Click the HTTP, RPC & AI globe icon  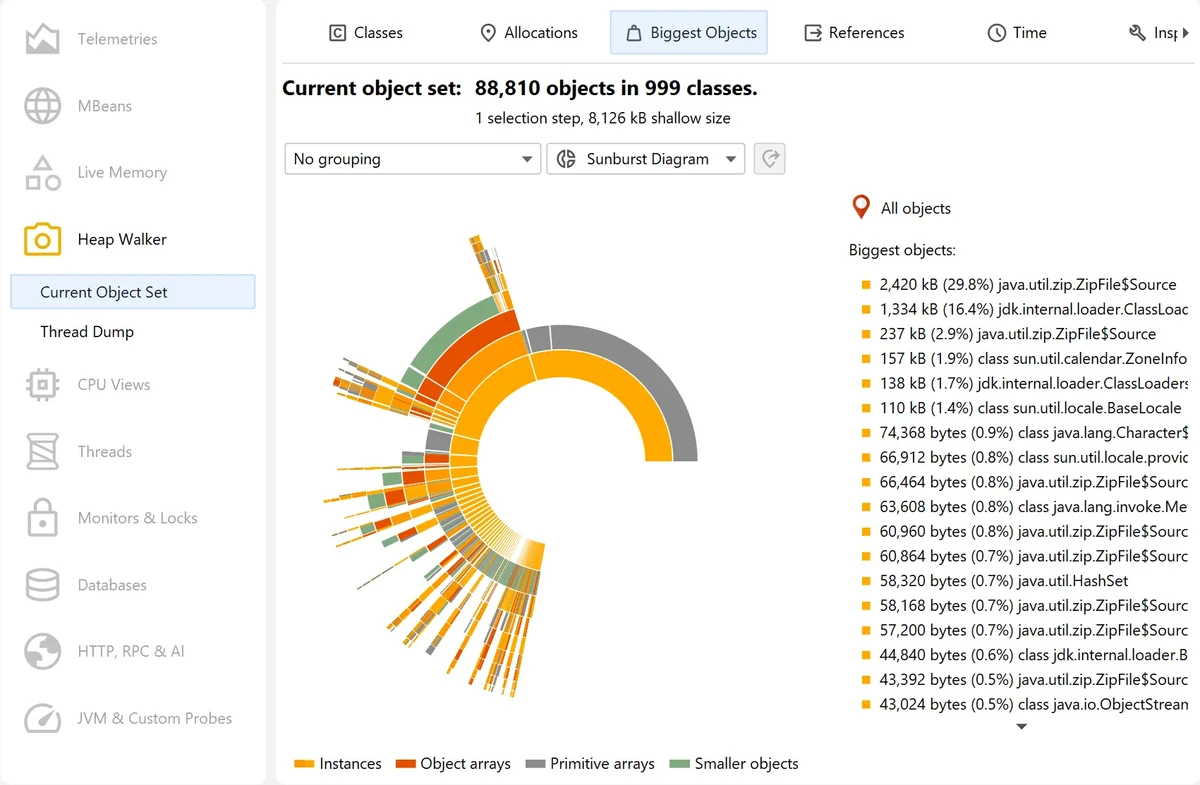43,651
